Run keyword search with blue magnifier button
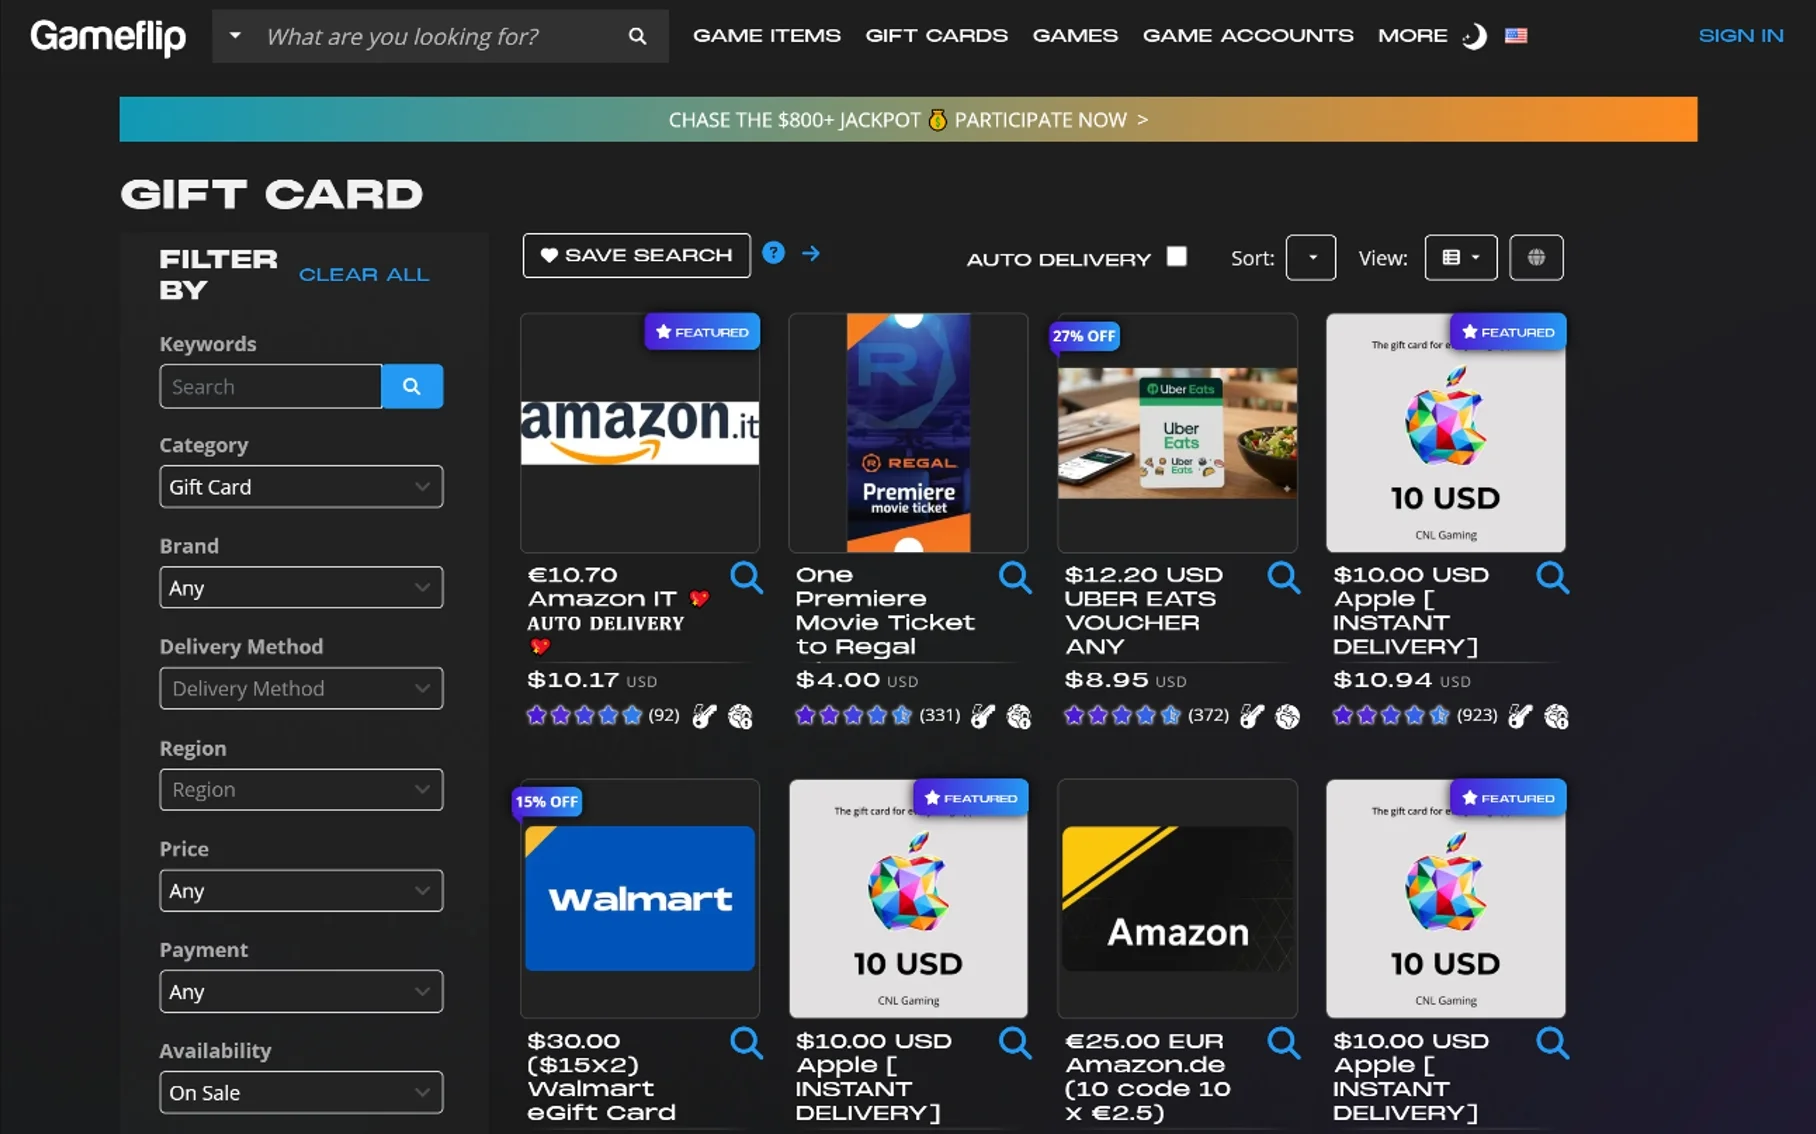Image resolution: width=1816 pixels, height=1134 pixels. point(412,386)
